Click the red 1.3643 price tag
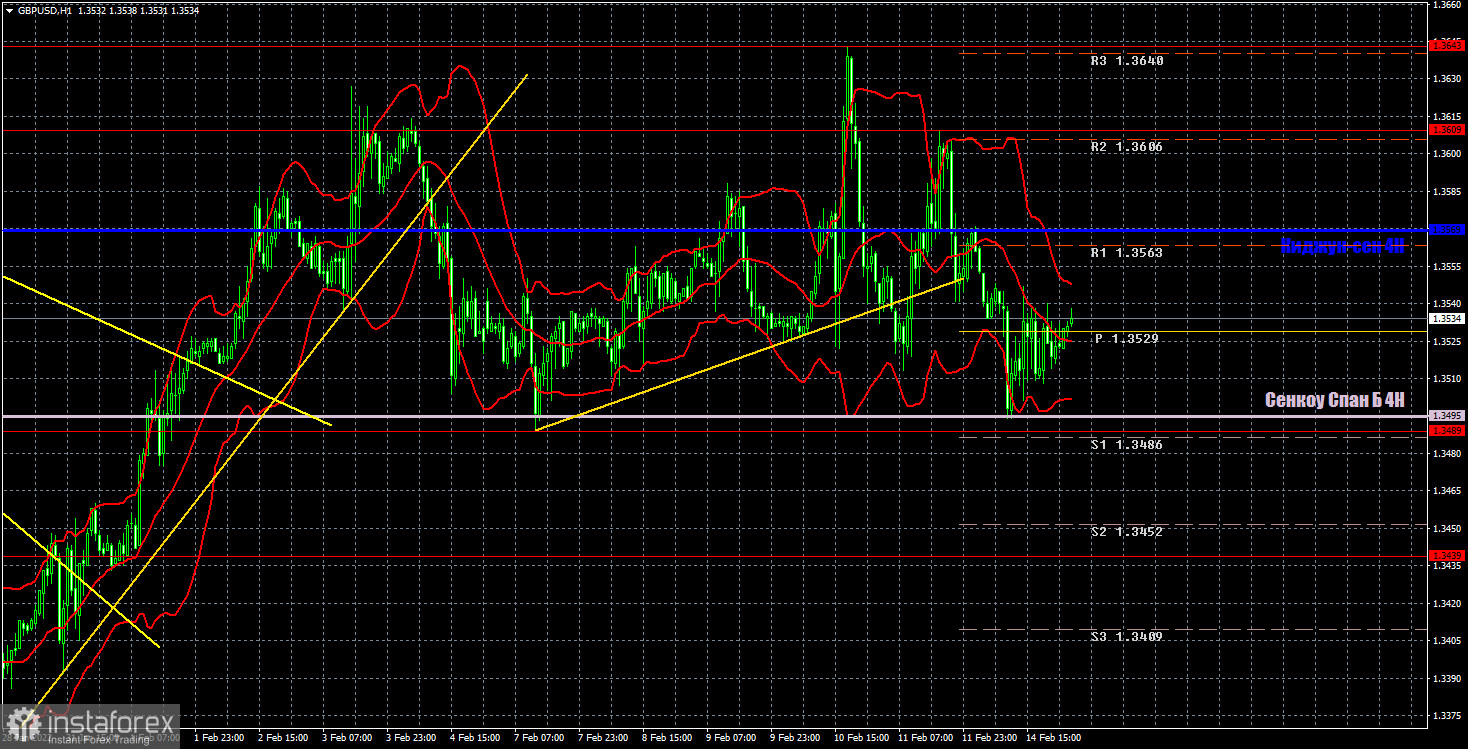 tap(1447, 45)
